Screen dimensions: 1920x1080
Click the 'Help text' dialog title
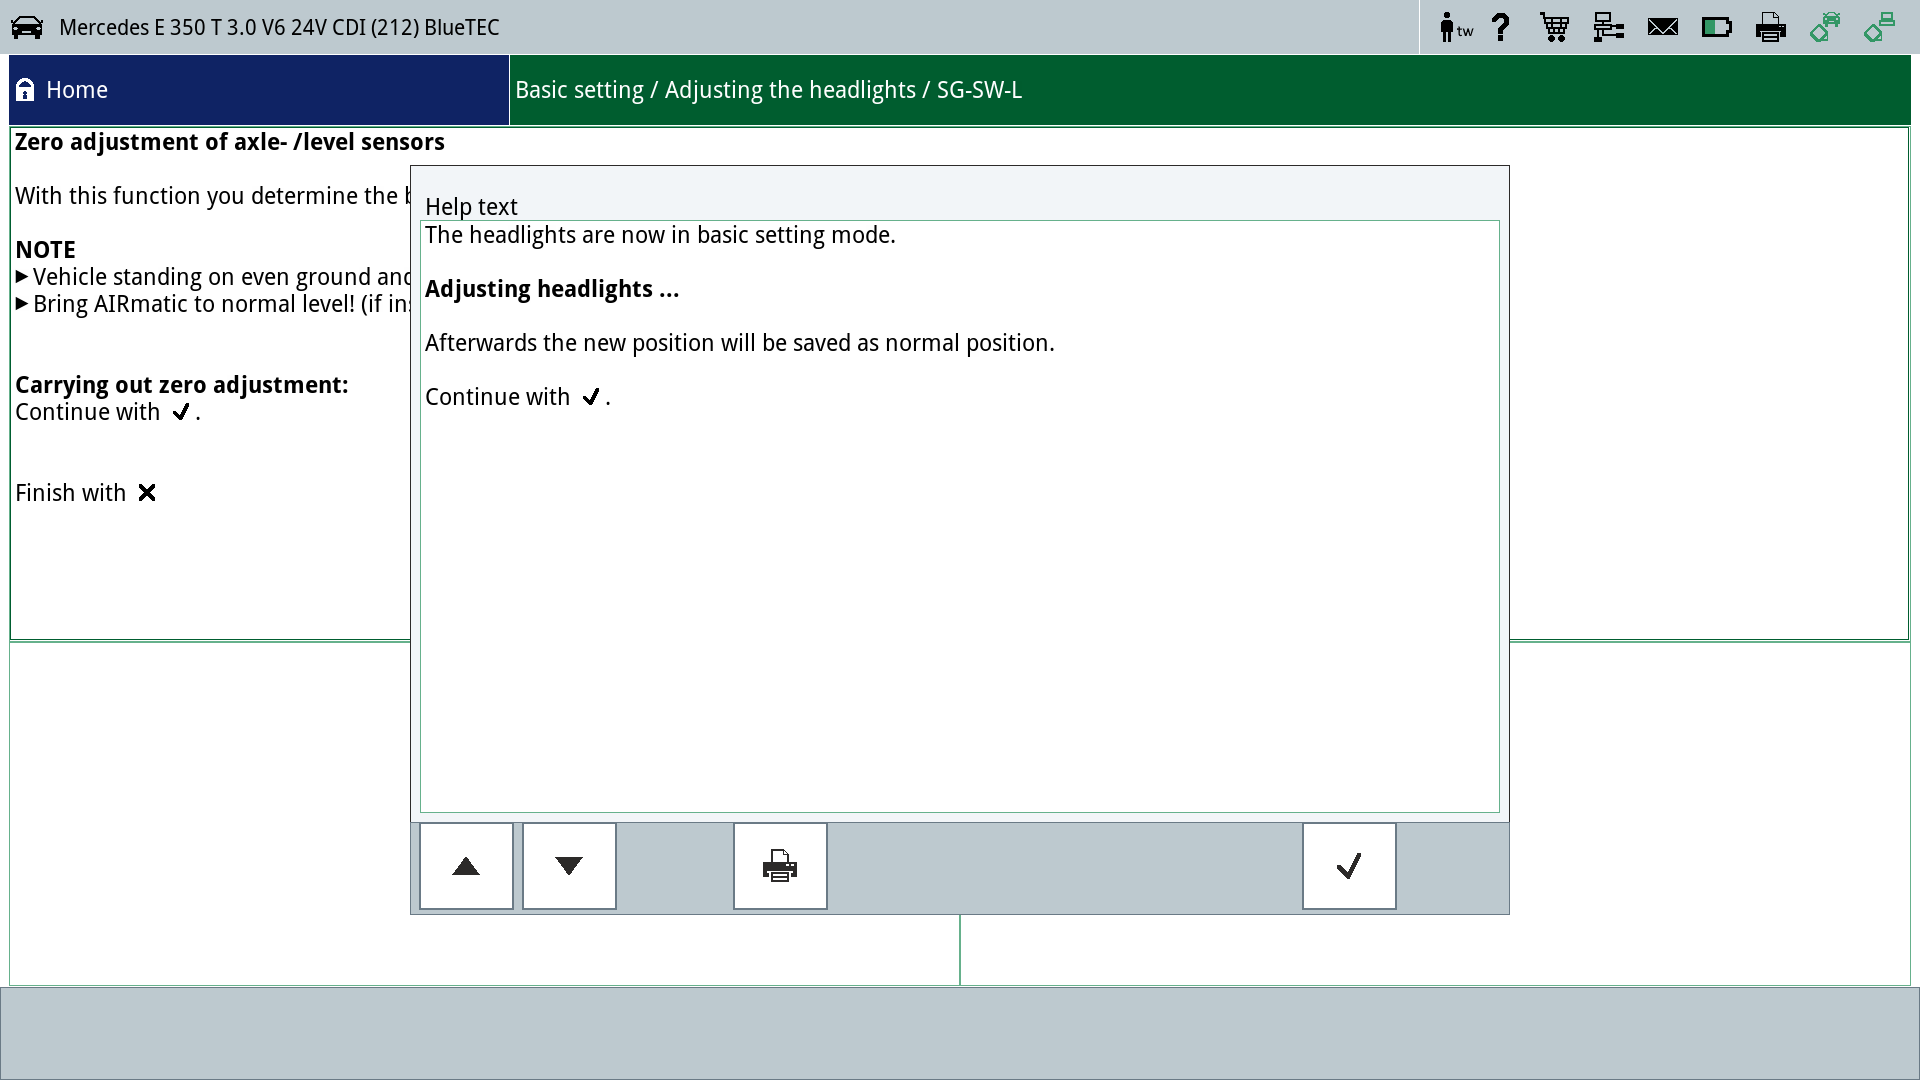point(471,207)
